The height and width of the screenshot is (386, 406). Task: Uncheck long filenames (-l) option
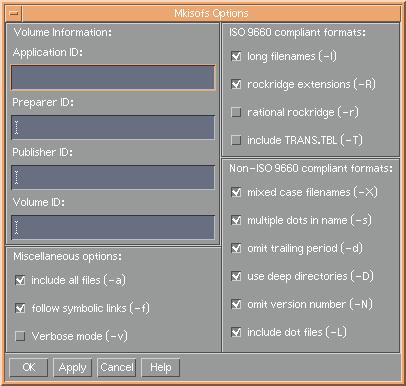236,56
